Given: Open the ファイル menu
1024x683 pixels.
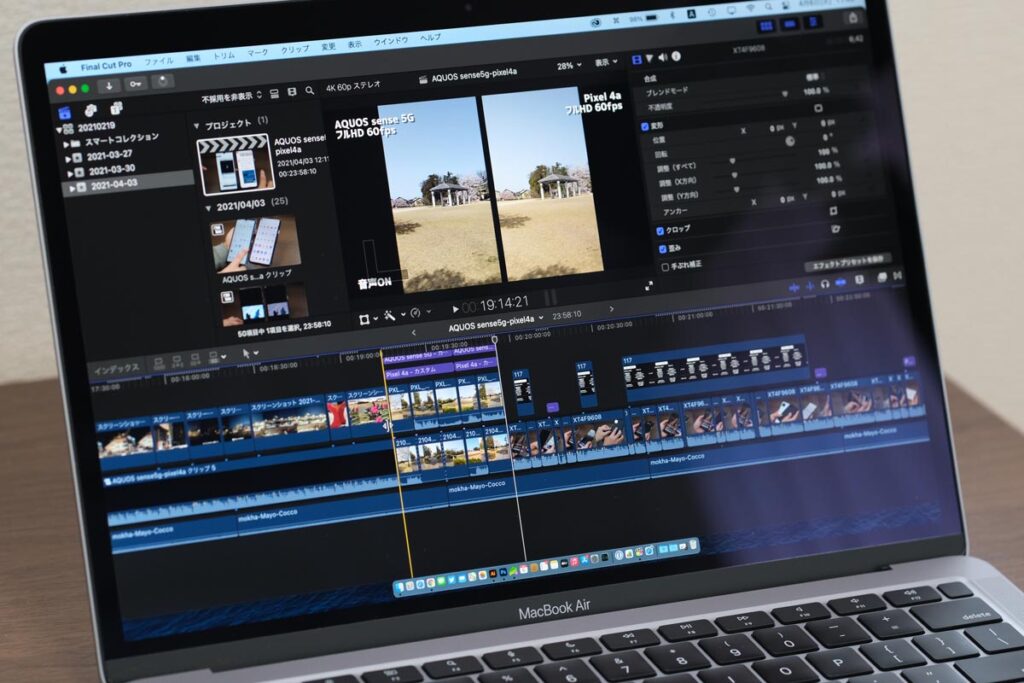Looking at the screenshot, I should [x=159, y=61].
